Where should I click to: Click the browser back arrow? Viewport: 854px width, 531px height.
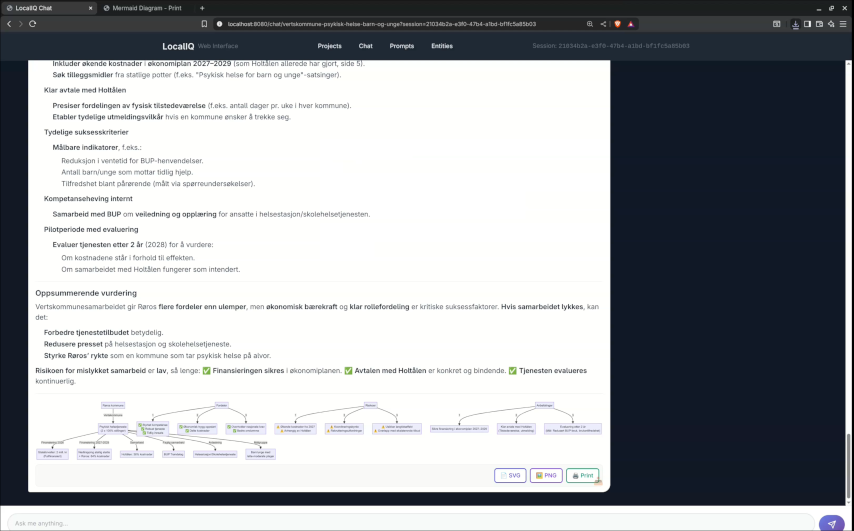8,23
